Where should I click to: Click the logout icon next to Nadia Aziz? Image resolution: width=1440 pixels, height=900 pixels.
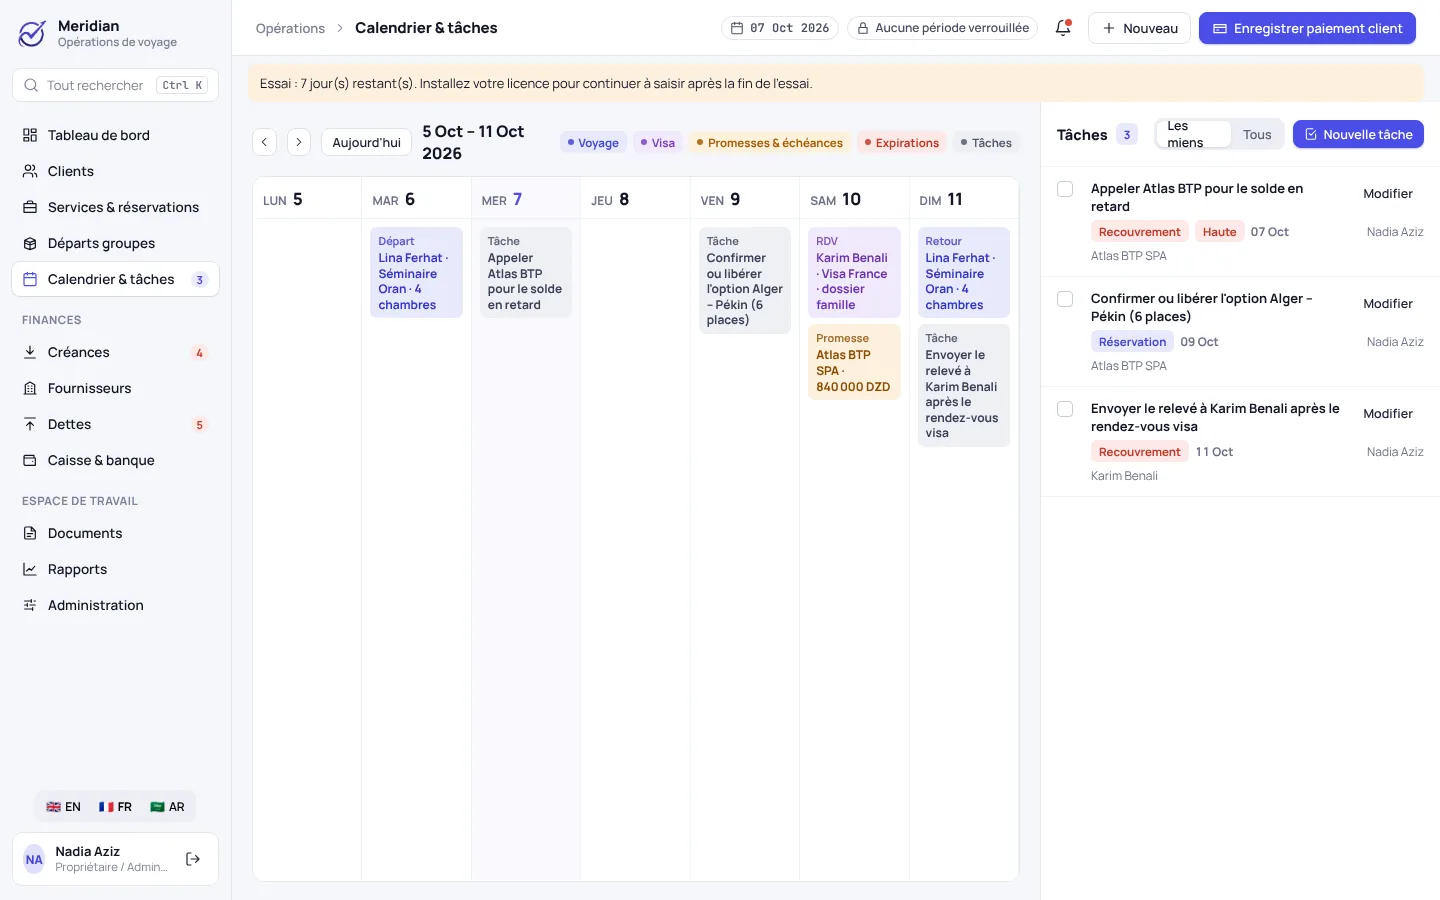click(x=193, y=859)
